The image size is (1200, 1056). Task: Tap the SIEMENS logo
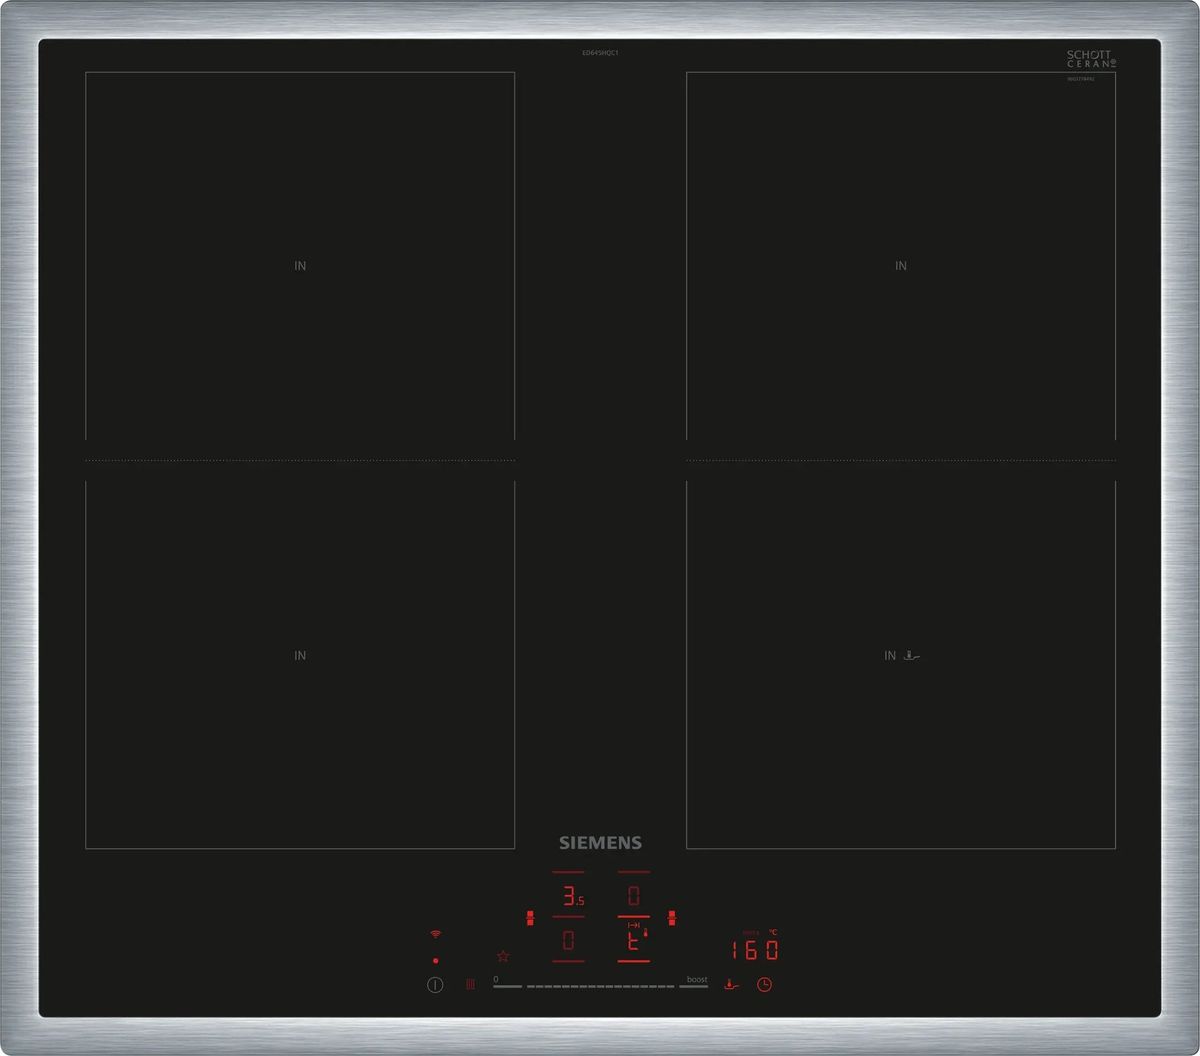pos(600,843)
